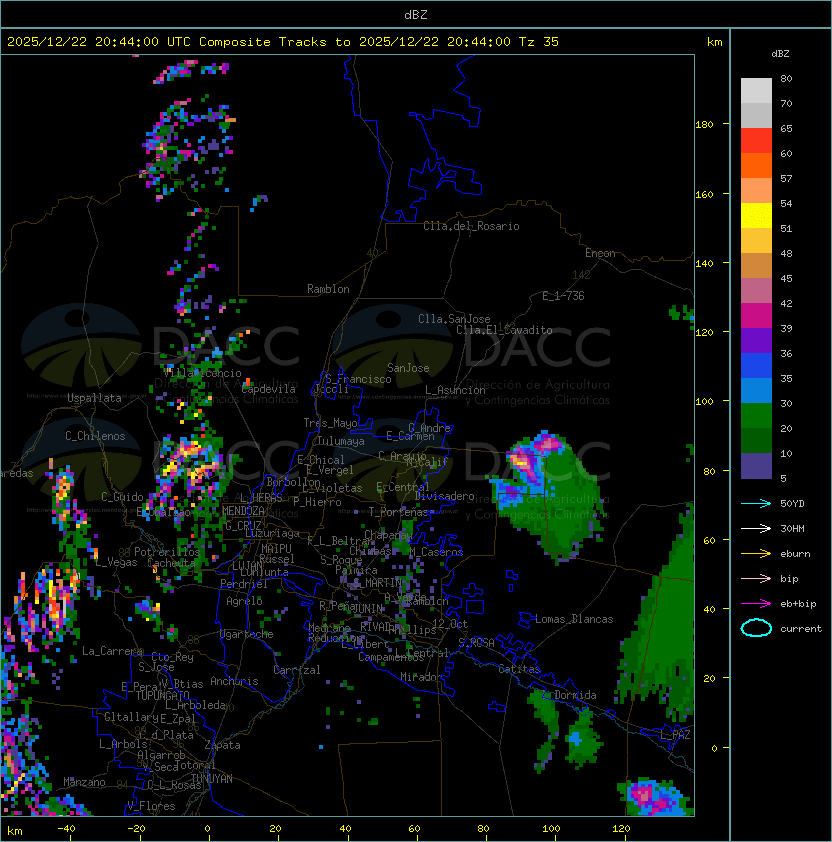Click the magenta eb+bip arrow legend icon

pos(756,604)
